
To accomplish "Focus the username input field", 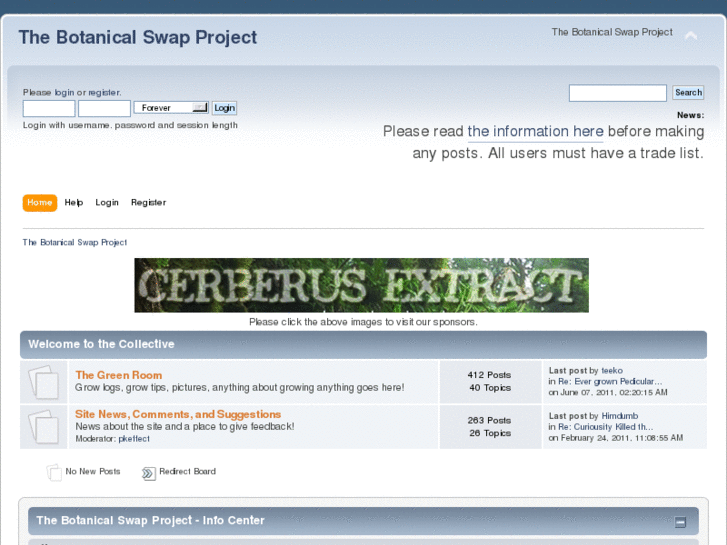I will [x=49, y=109].
